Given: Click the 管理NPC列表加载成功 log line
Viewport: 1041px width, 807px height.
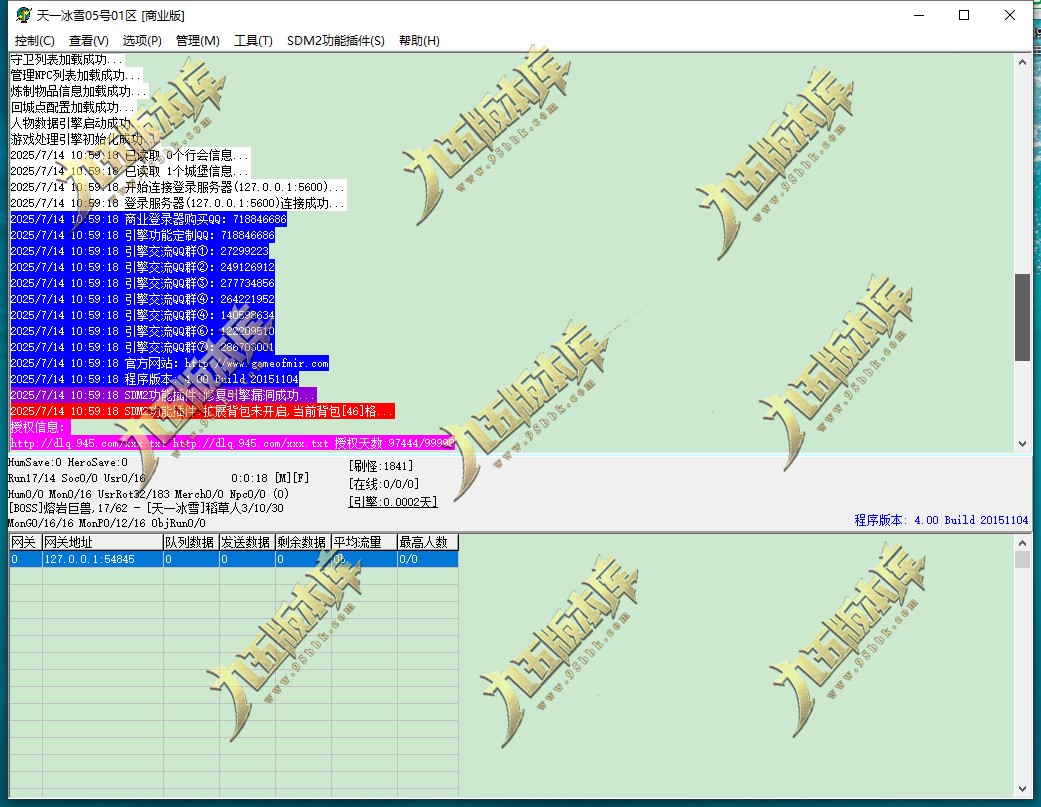Looking at the screenshot, I should point(76,76).
